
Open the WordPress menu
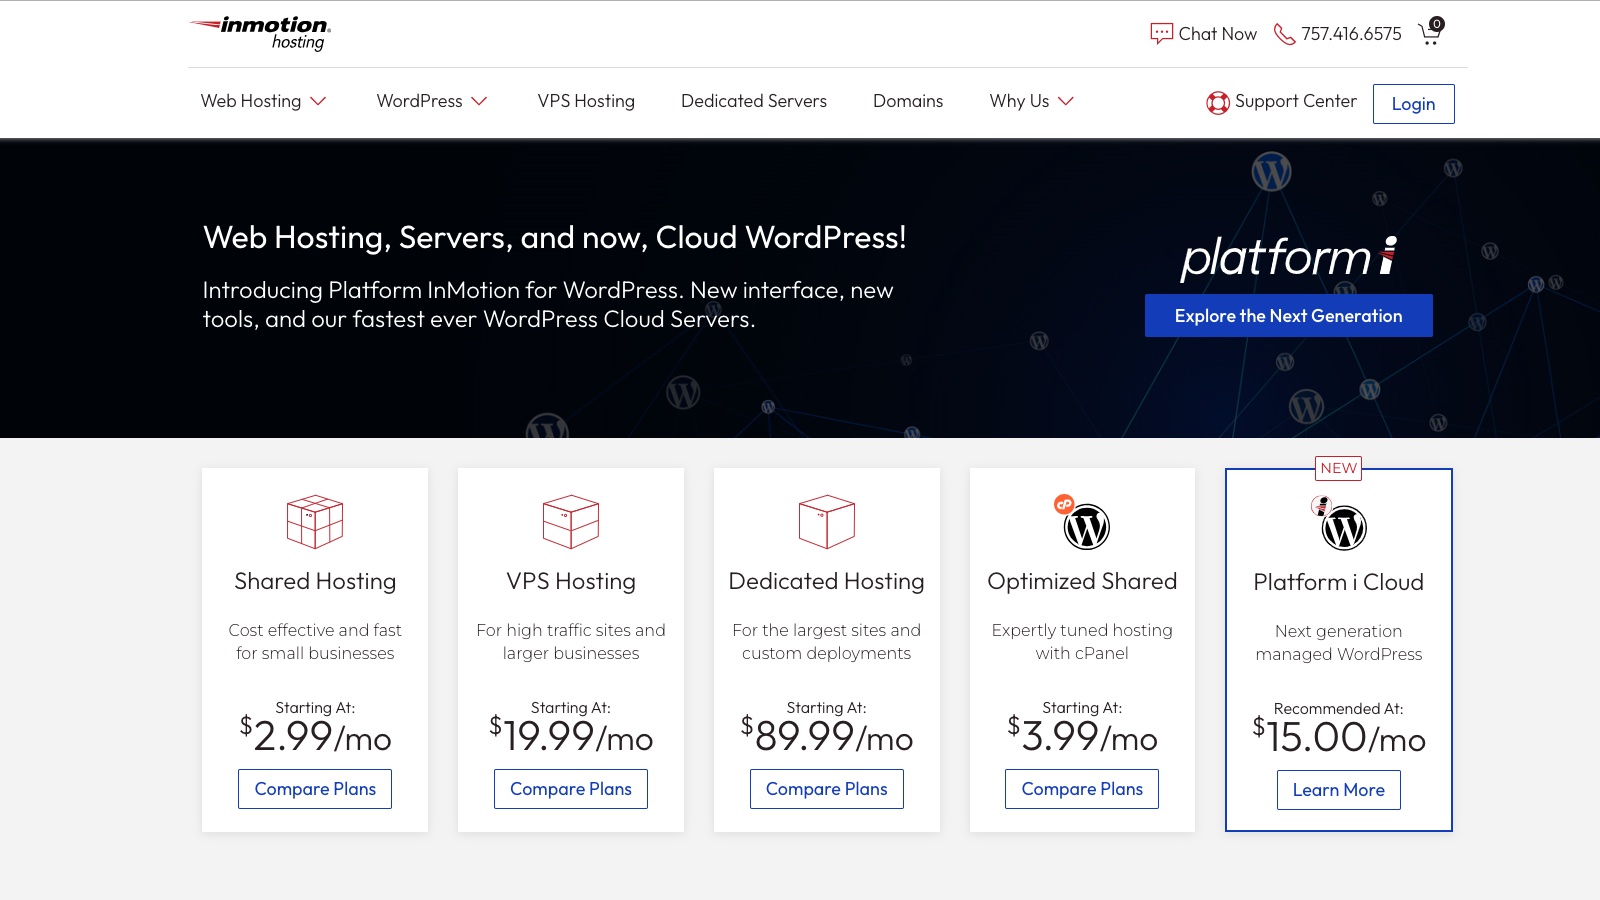[420, 101]
